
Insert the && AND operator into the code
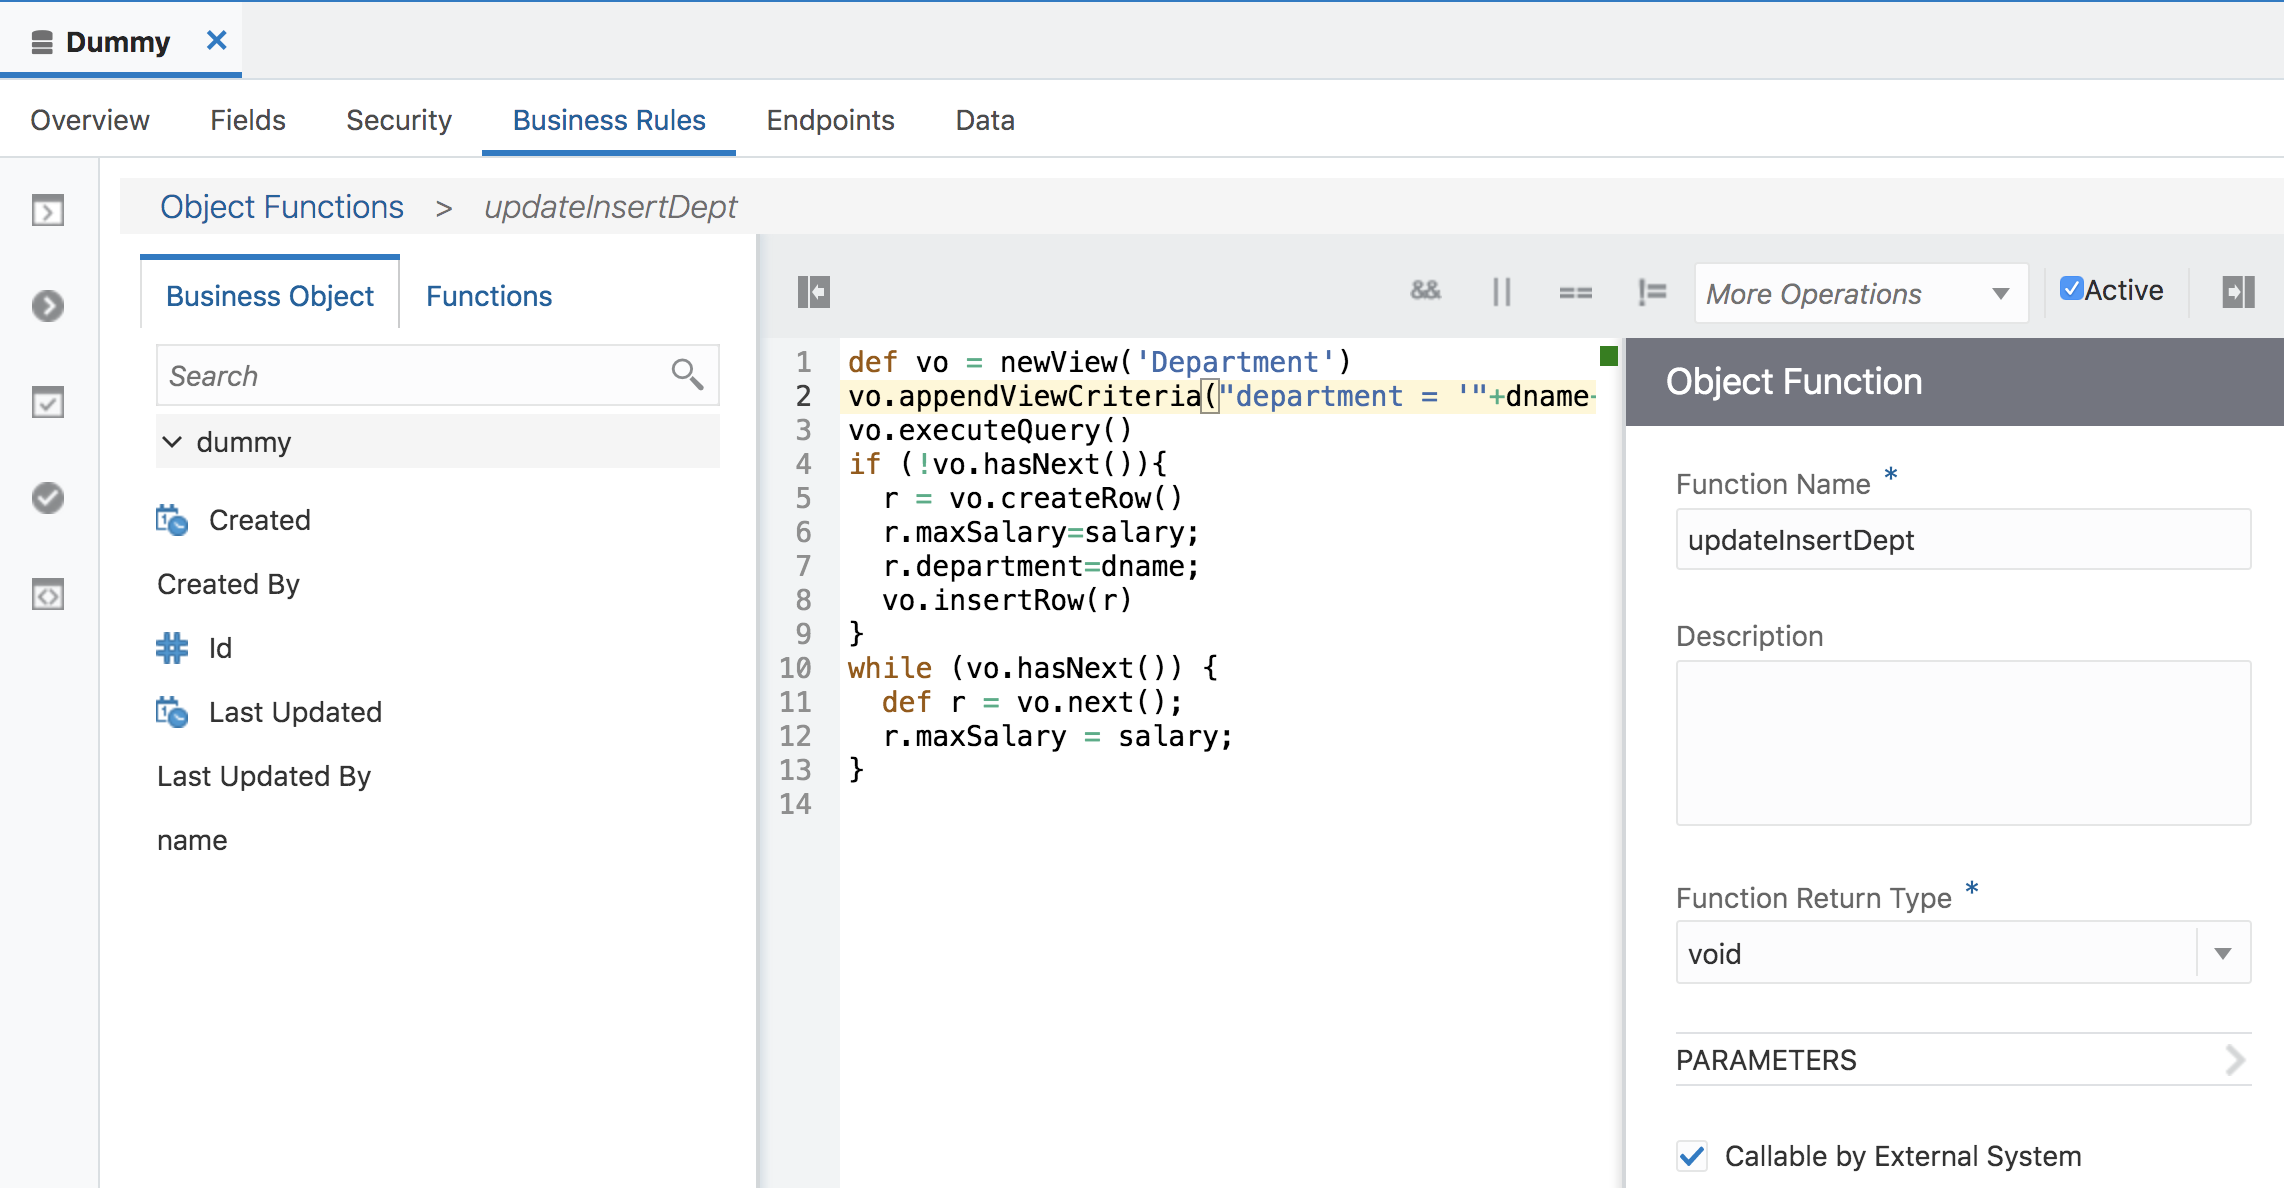click(1424, 292)
